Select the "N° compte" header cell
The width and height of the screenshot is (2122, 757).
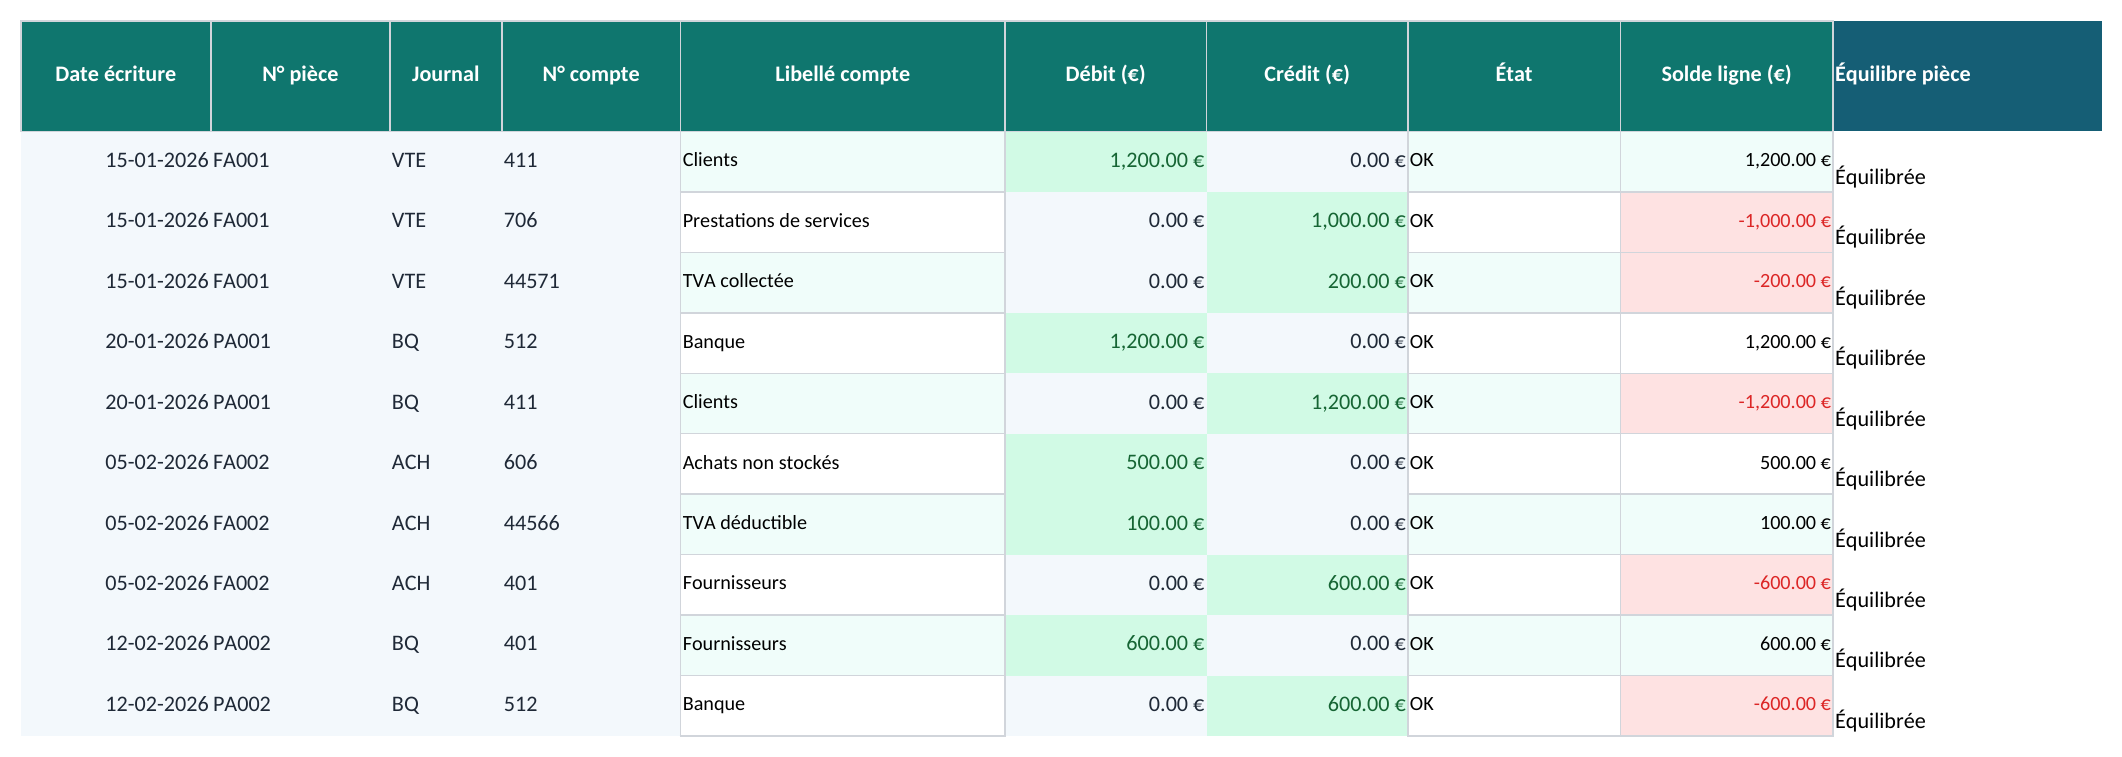(x=591, y=75)
